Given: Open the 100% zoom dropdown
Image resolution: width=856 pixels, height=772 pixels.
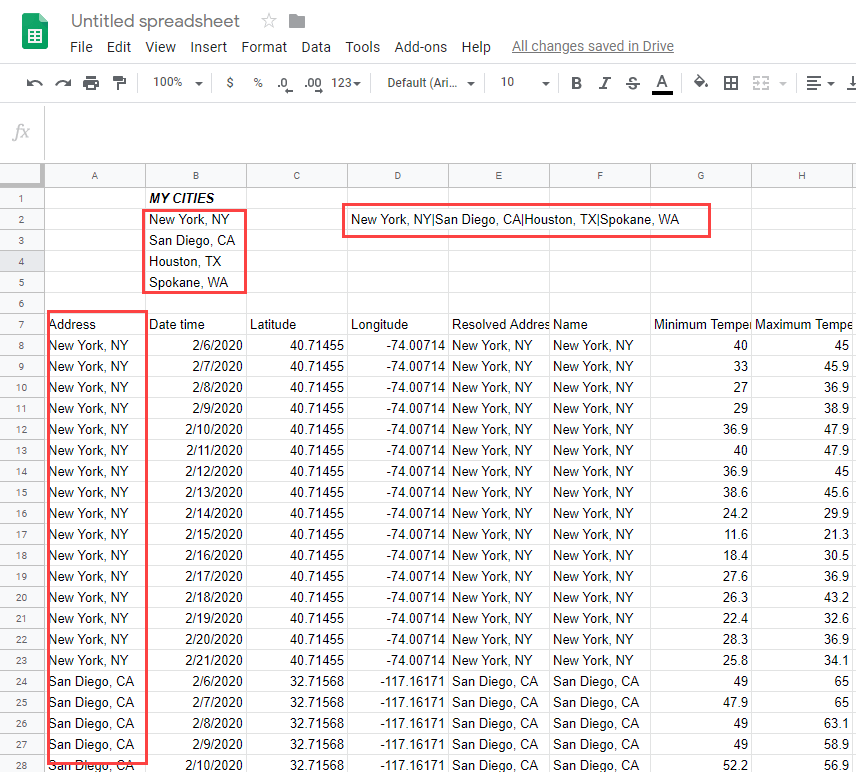Looking at the screenshot, I should 177,83.
